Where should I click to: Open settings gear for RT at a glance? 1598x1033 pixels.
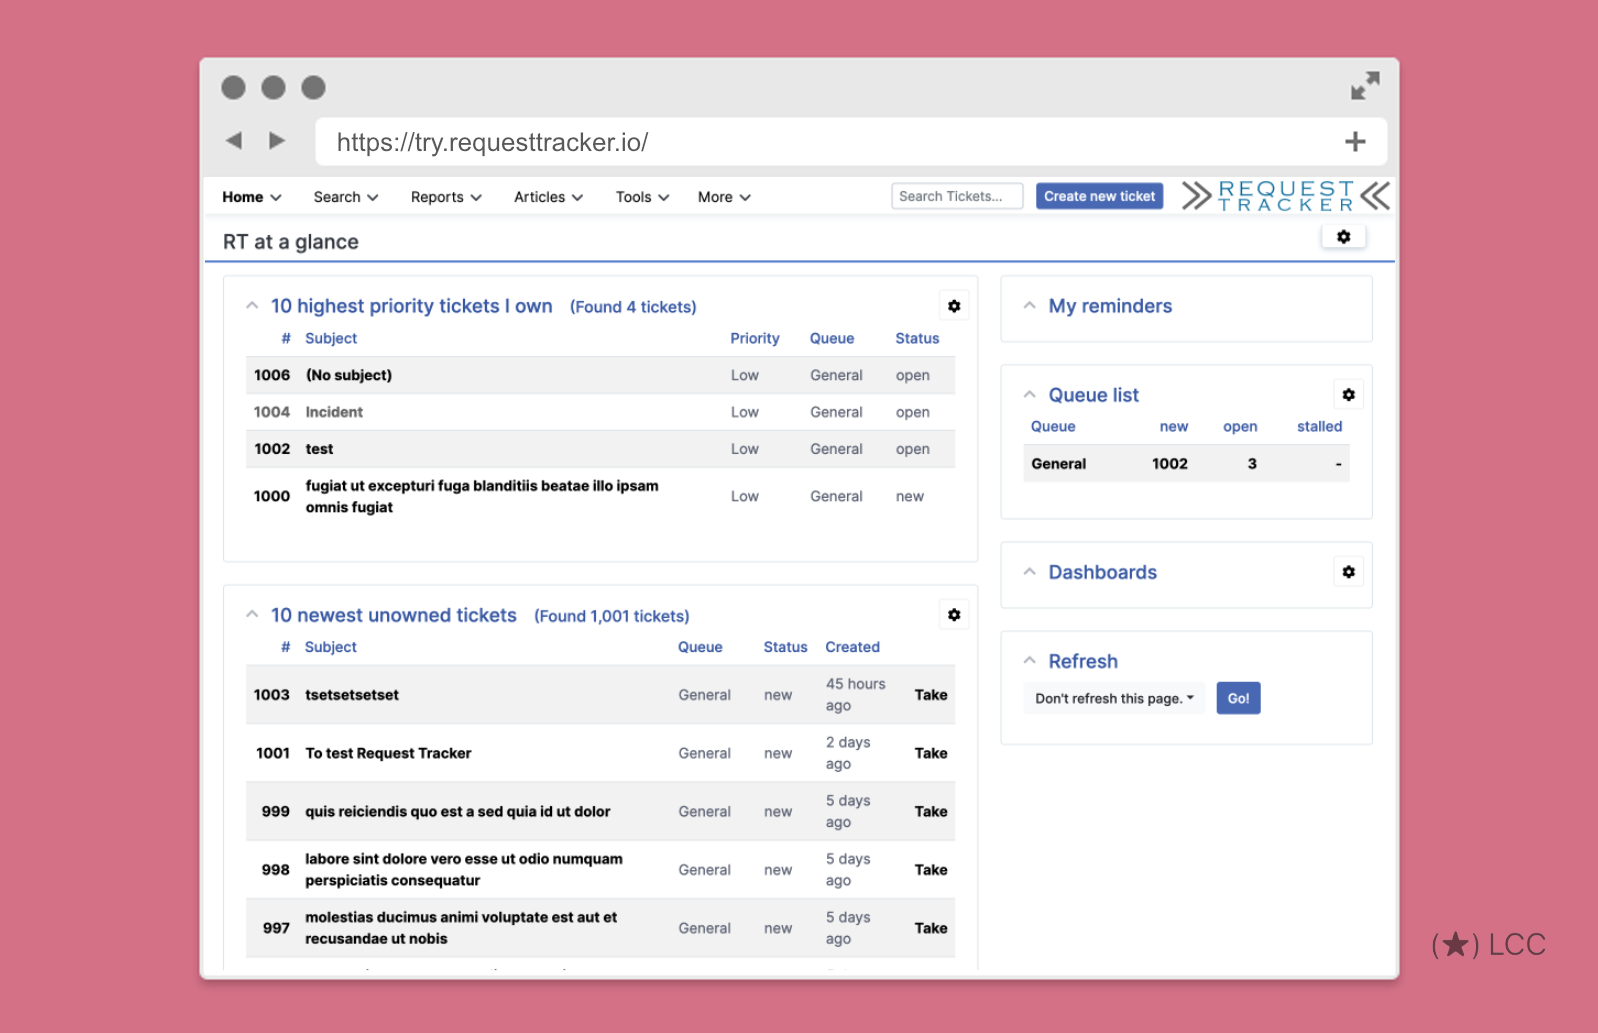(x=1343, y=237)
